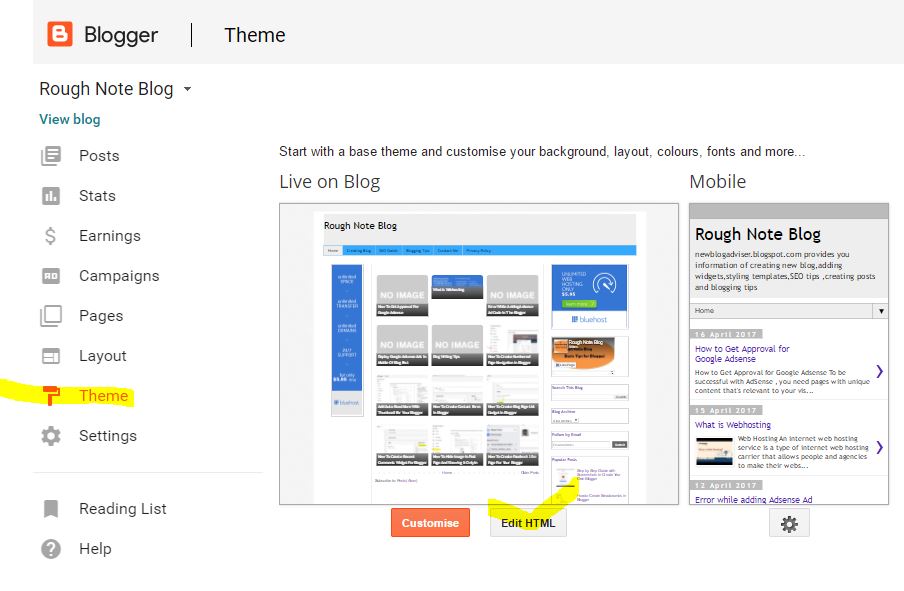Open How to Get Approval post link
The width and height of the screenshot is (904, 591).
click(x=742, y=353)
